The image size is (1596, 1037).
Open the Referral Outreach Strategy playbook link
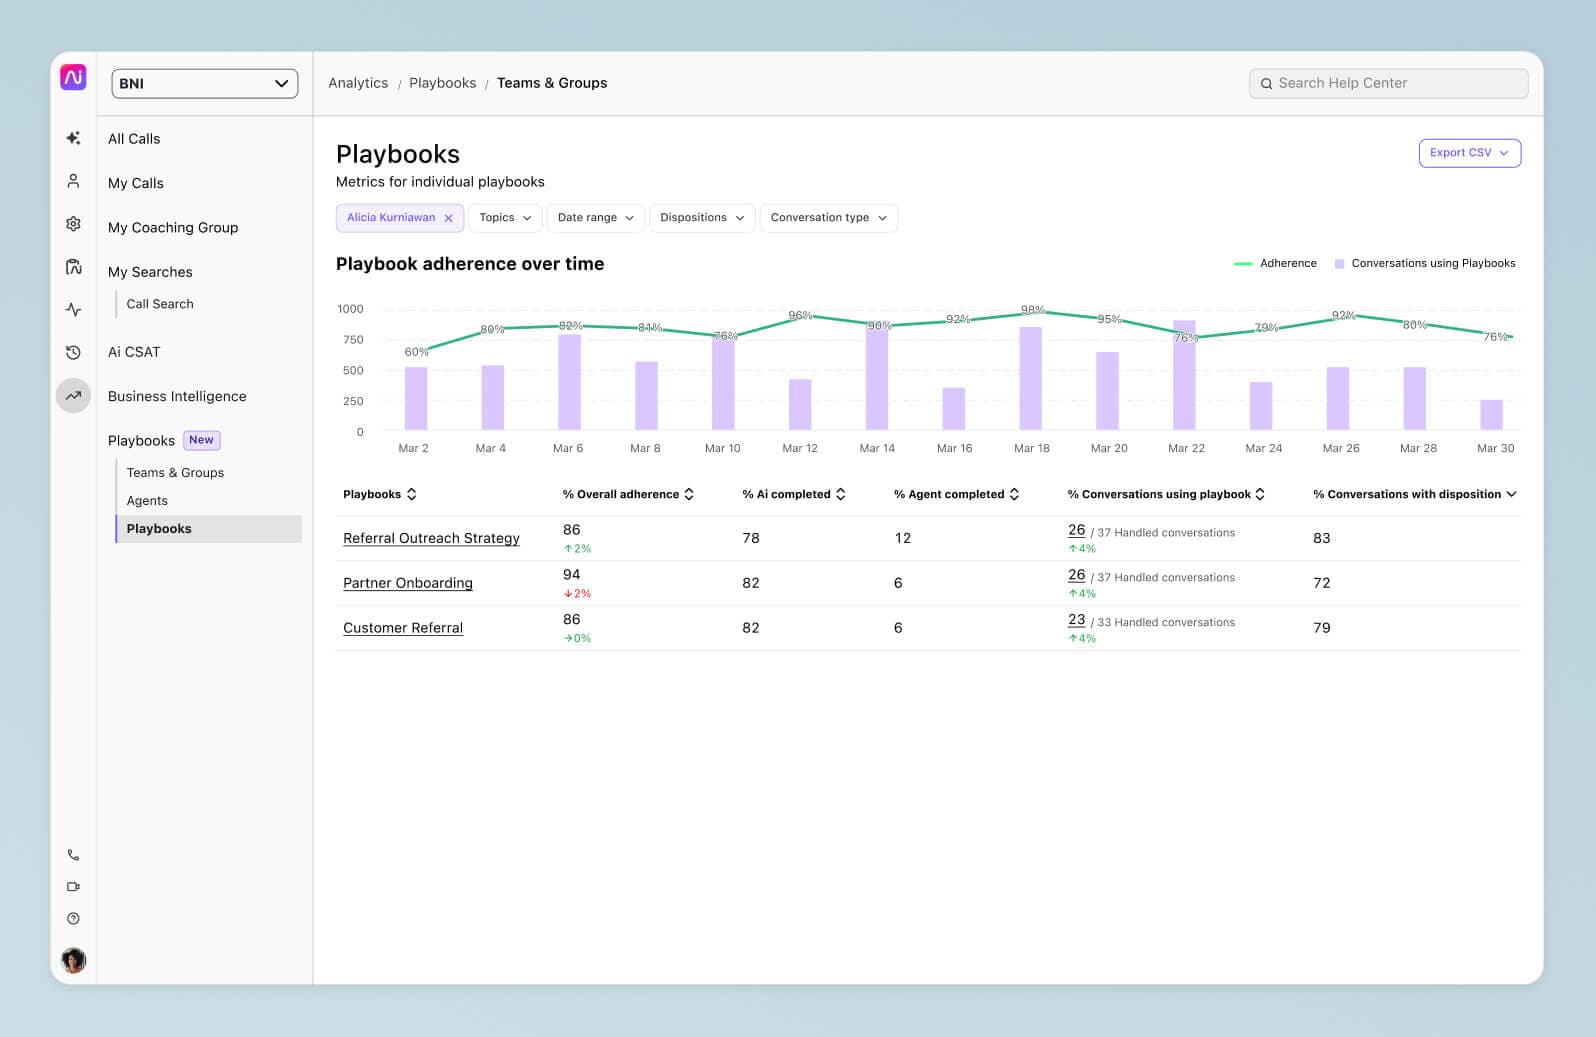pyautogui.click(x=431, y=538)
